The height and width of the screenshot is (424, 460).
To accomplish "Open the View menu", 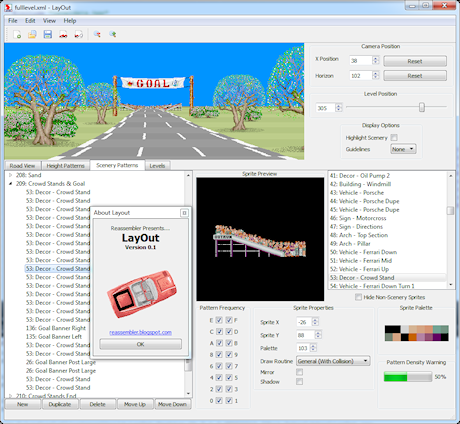I will [49, 21].
